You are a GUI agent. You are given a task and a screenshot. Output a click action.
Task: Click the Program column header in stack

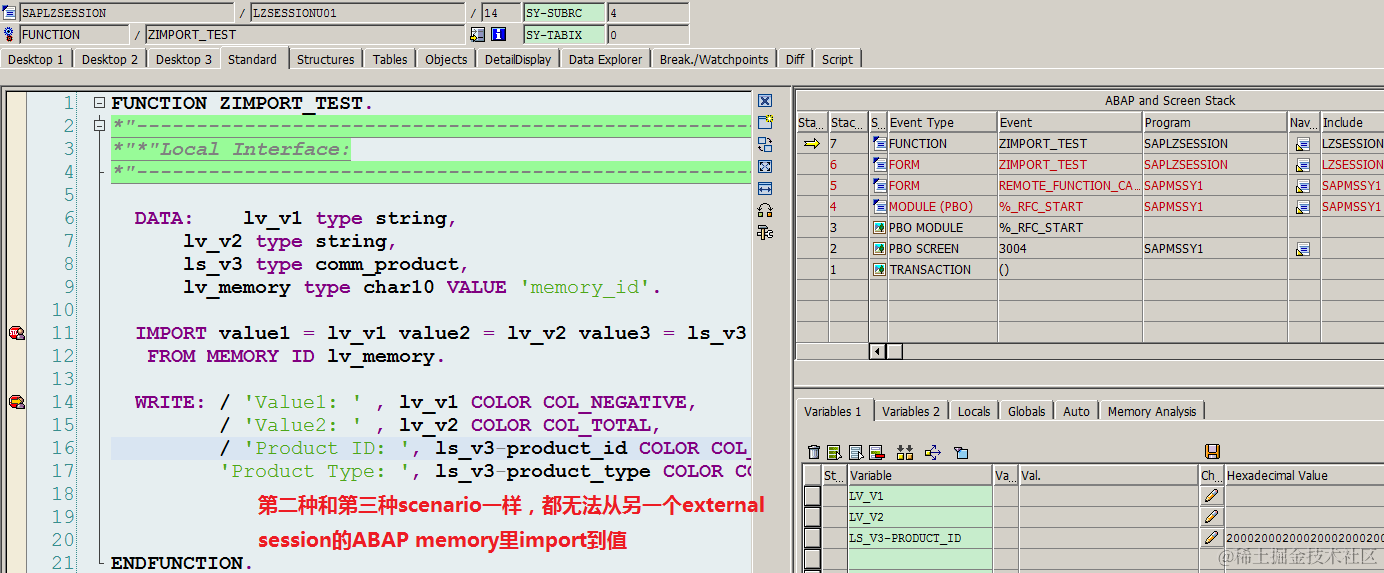pyautogui.click(x=1215, y=122)
